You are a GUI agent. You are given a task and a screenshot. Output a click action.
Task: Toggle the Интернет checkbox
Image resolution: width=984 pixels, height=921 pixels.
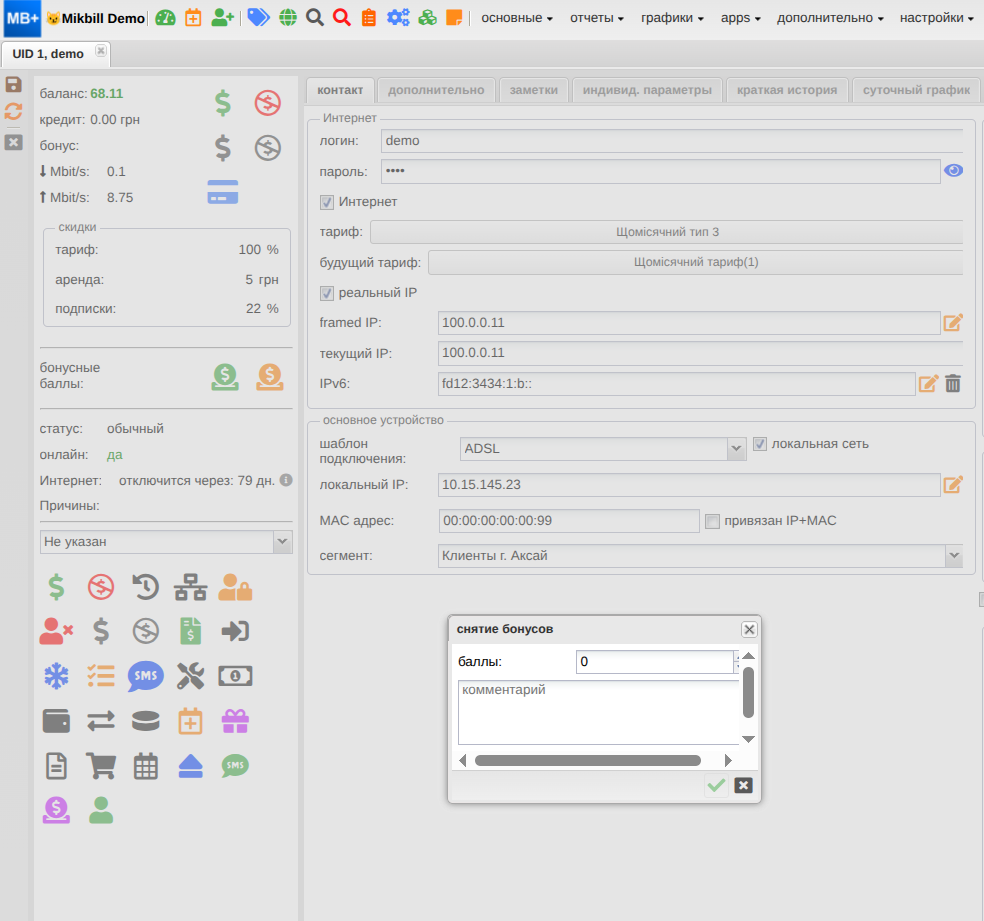point(326,202)
